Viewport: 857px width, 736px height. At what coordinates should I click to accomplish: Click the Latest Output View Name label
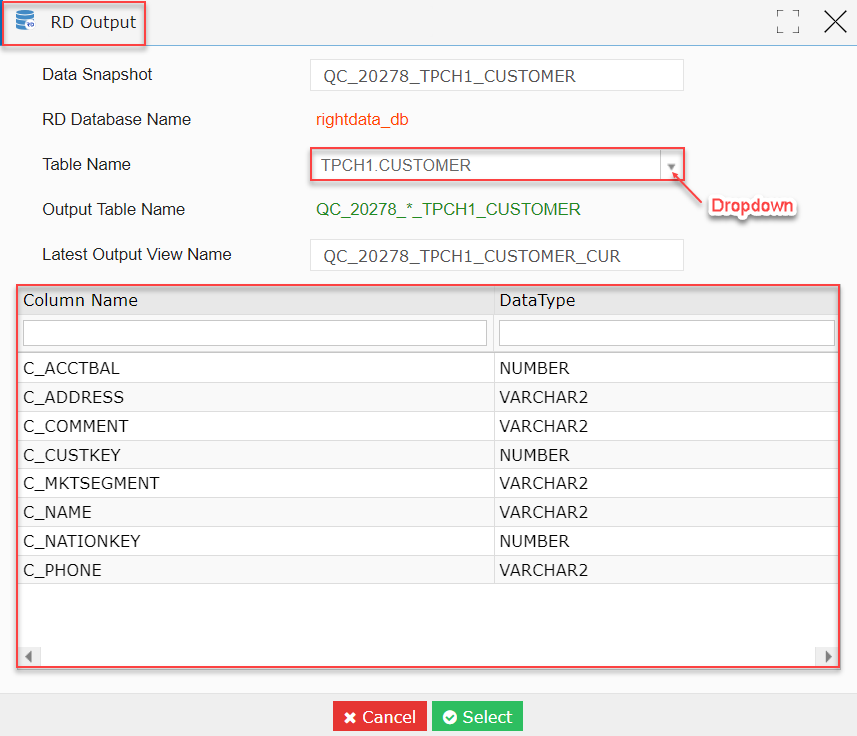(x=137, y=255)
